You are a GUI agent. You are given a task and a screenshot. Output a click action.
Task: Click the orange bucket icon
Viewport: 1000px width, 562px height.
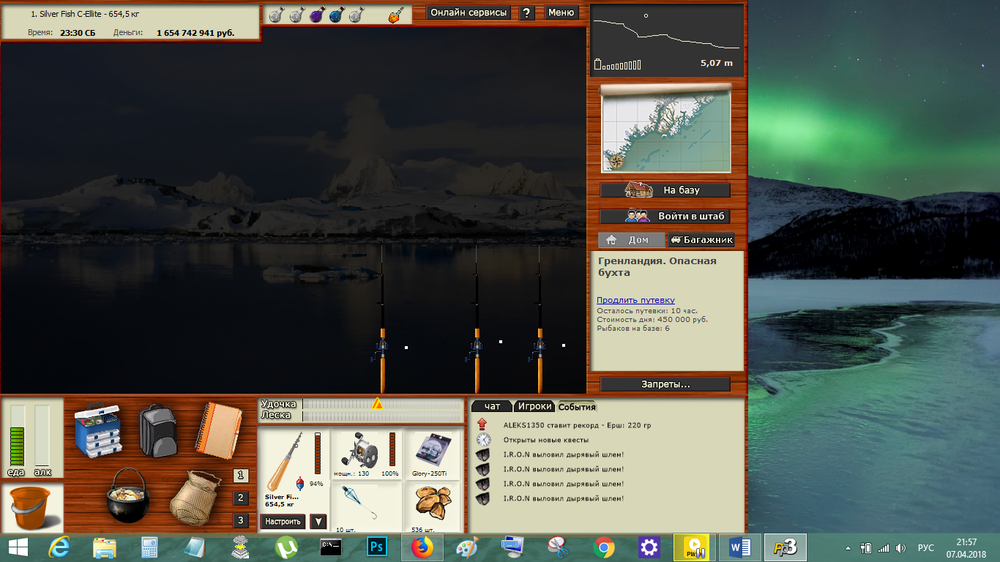pos(30,507)
